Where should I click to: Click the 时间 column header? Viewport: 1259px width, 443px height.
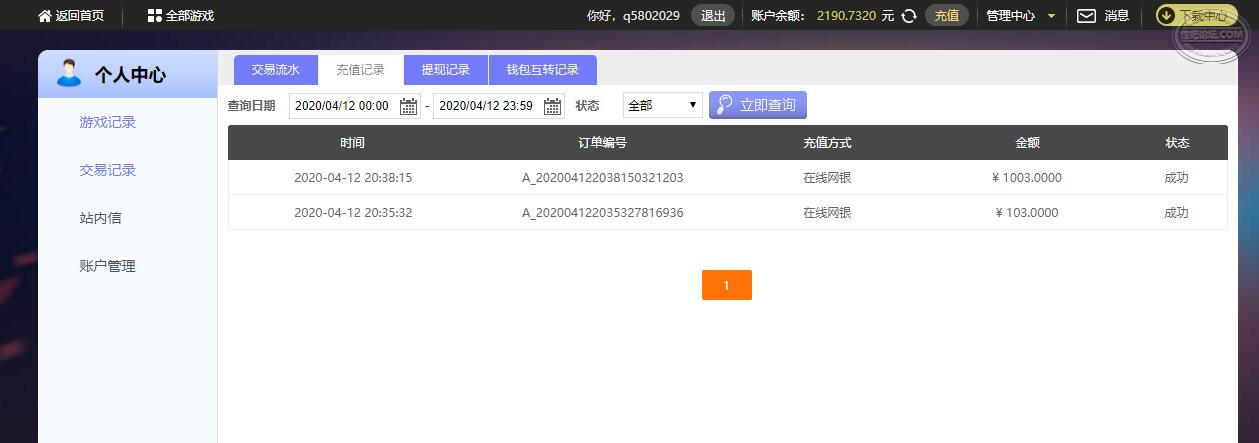click(352, 143)
